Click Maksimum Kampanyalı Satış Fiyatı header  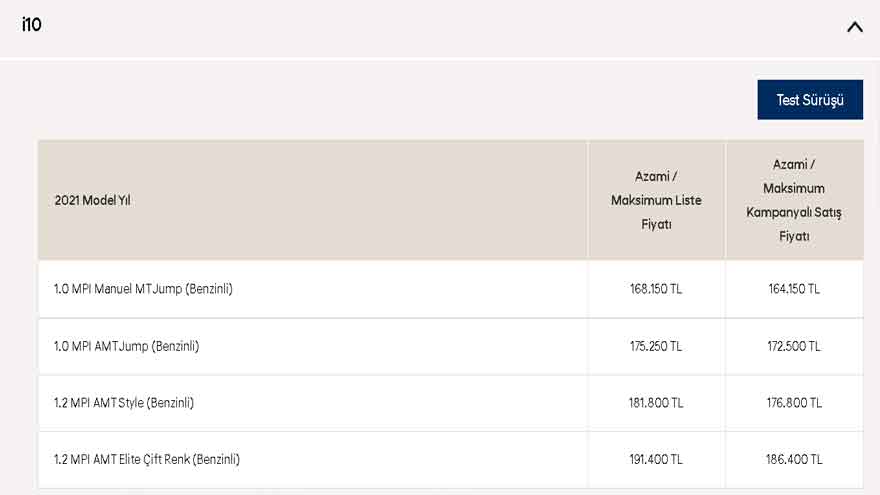point(794,200)
